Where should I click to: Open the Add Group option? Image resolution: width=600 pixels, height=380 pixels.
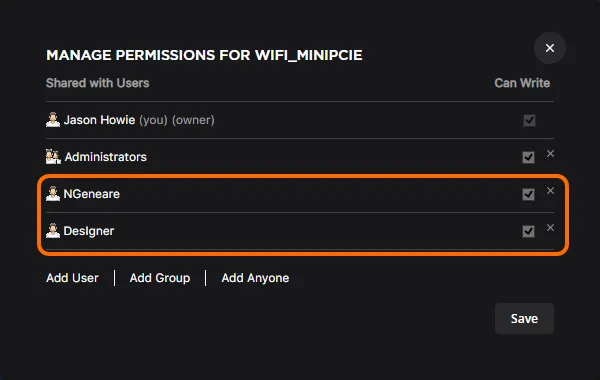click(x=160, y=278)
